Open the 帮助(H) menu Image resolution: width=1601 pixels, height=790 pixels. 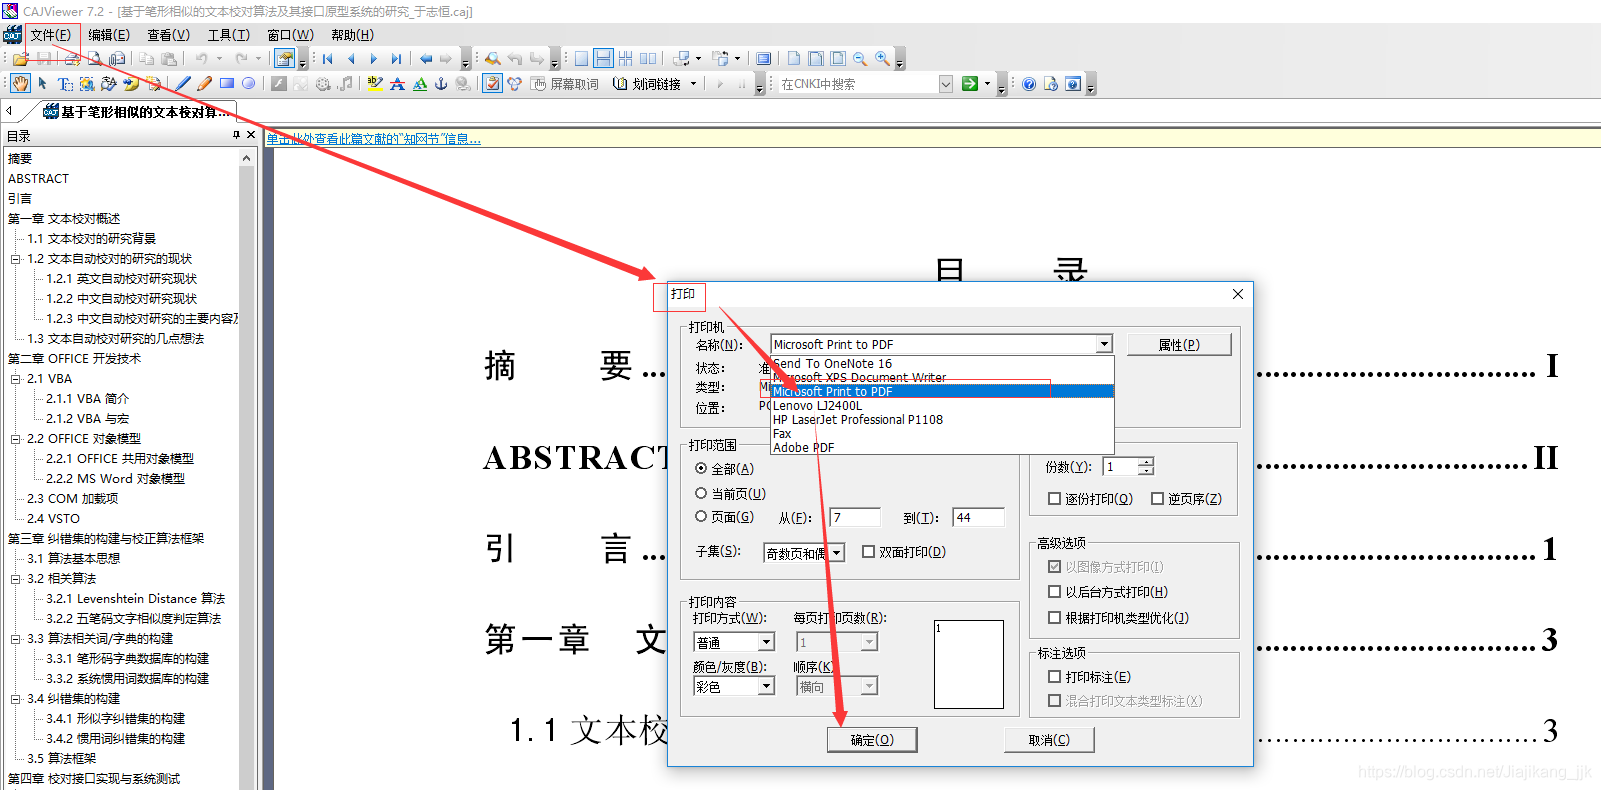[x=352, y=35]
